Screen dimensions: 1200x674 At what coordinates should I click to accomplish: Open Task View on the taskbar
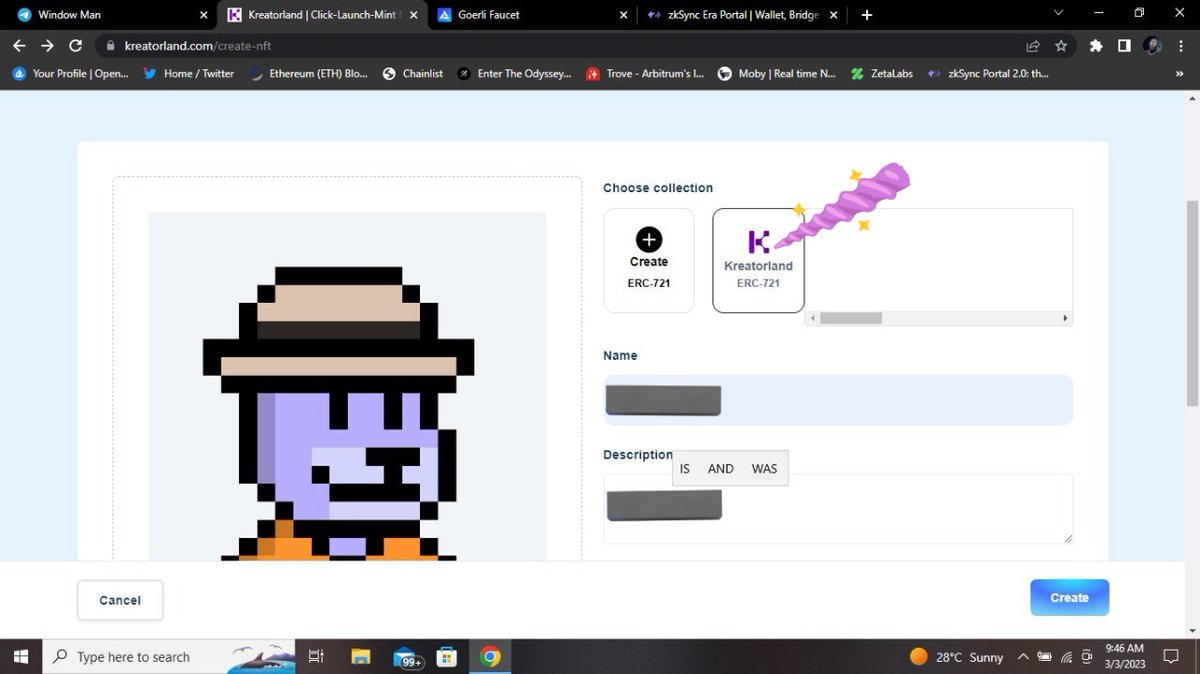point(316,656)
